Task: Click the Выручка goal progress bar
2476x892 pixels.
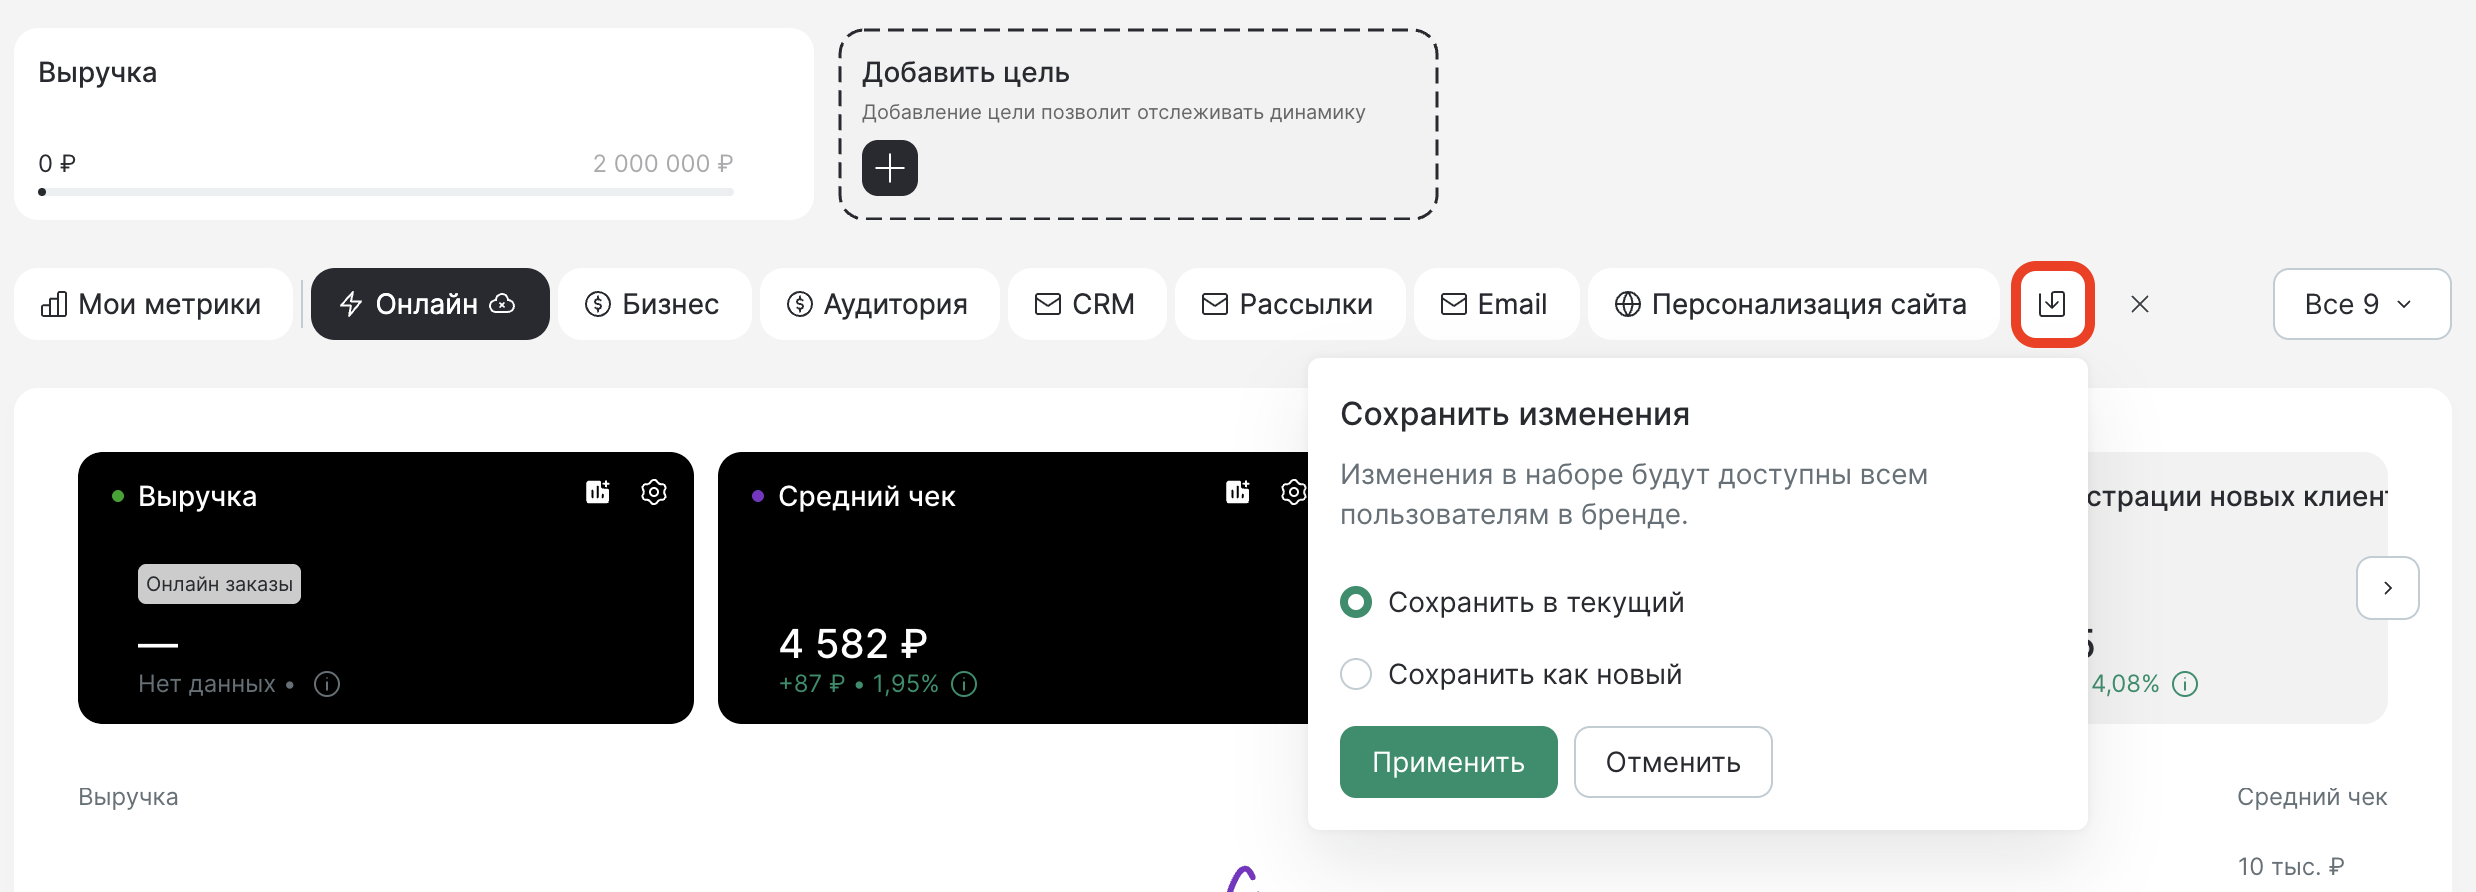Action: click(386, 191)
